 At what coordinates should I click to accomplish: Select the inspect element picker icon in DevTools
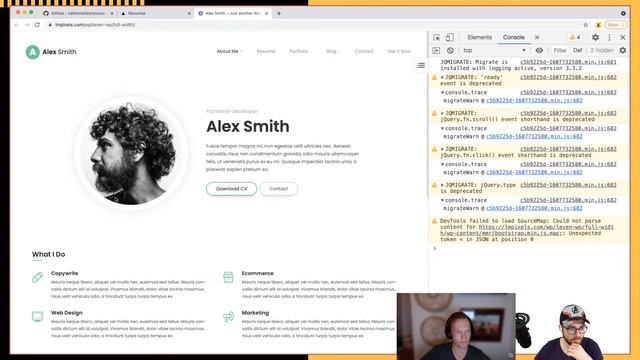436,37
